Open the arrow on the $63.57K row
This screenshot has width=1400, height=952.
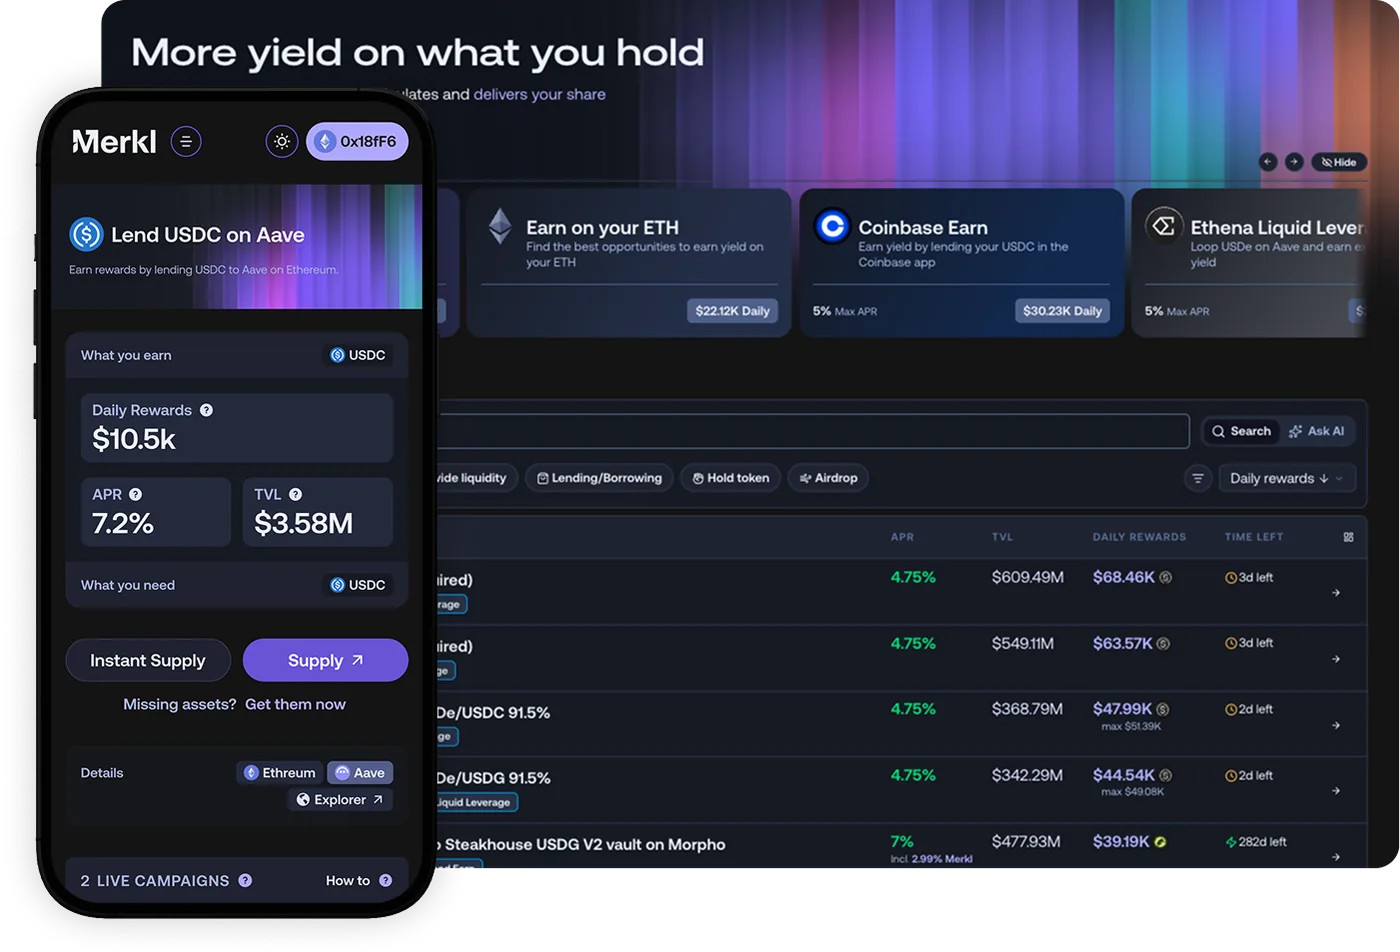[1336, 659]
